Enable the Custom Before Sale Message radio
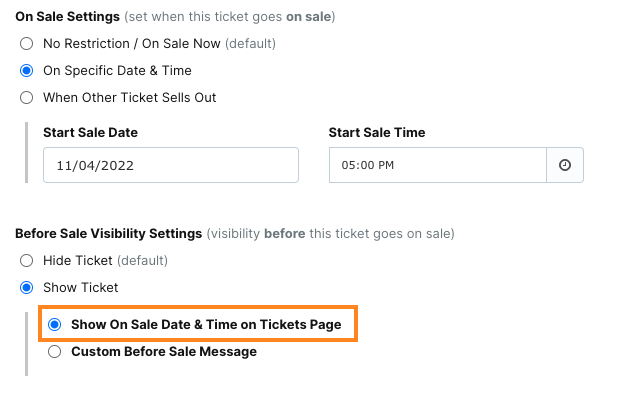Viewport: 621px width, 393px height. pyautogui.click(x=54, y=351)
